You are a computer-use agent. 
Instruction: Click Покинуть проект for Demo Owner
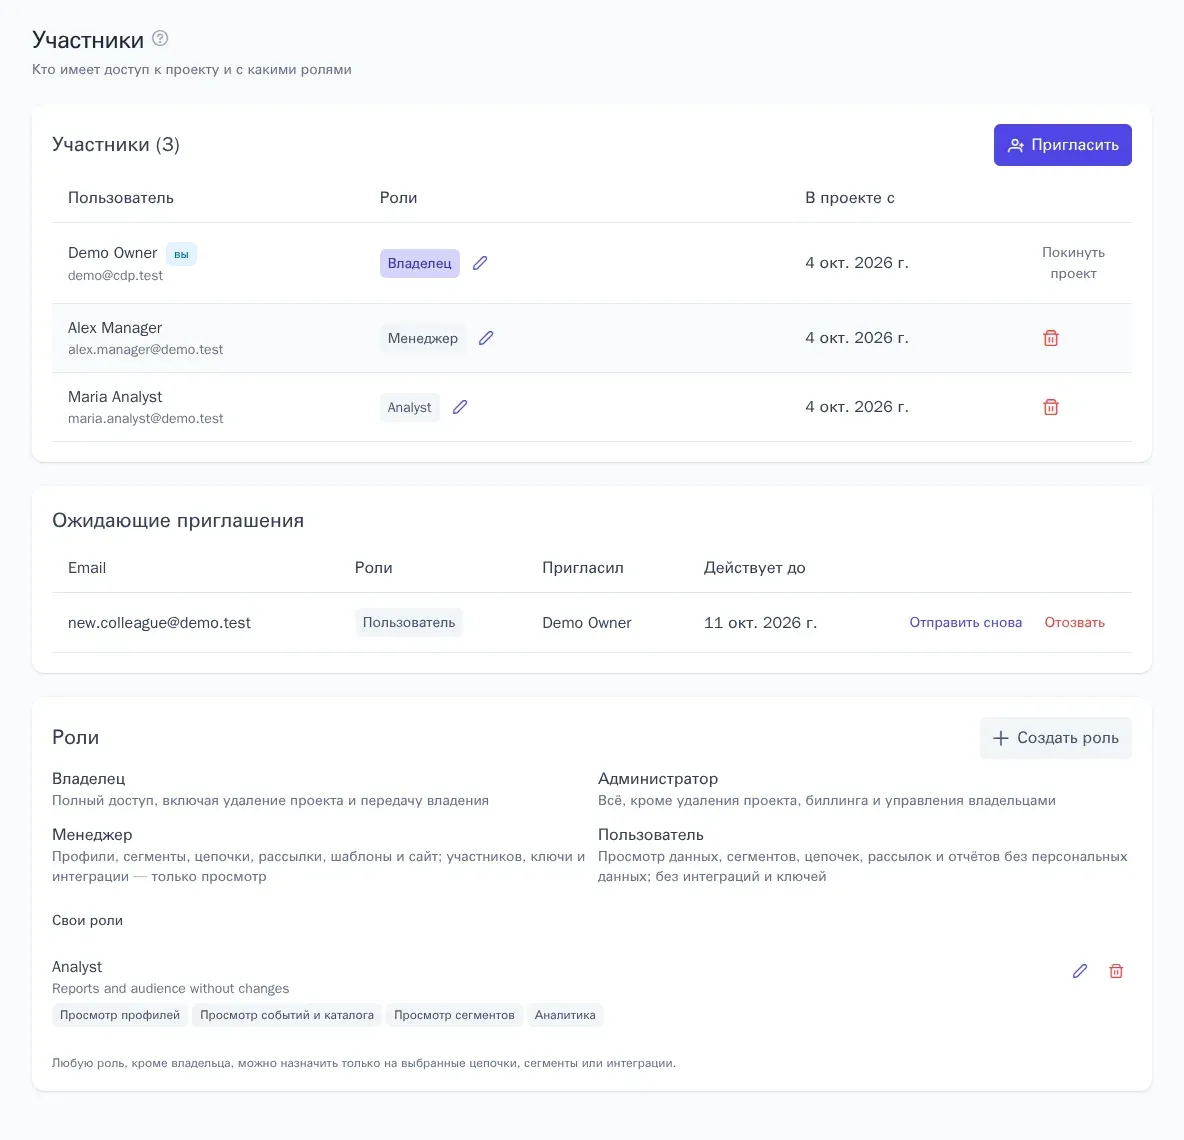click(x=1073, y=263)
